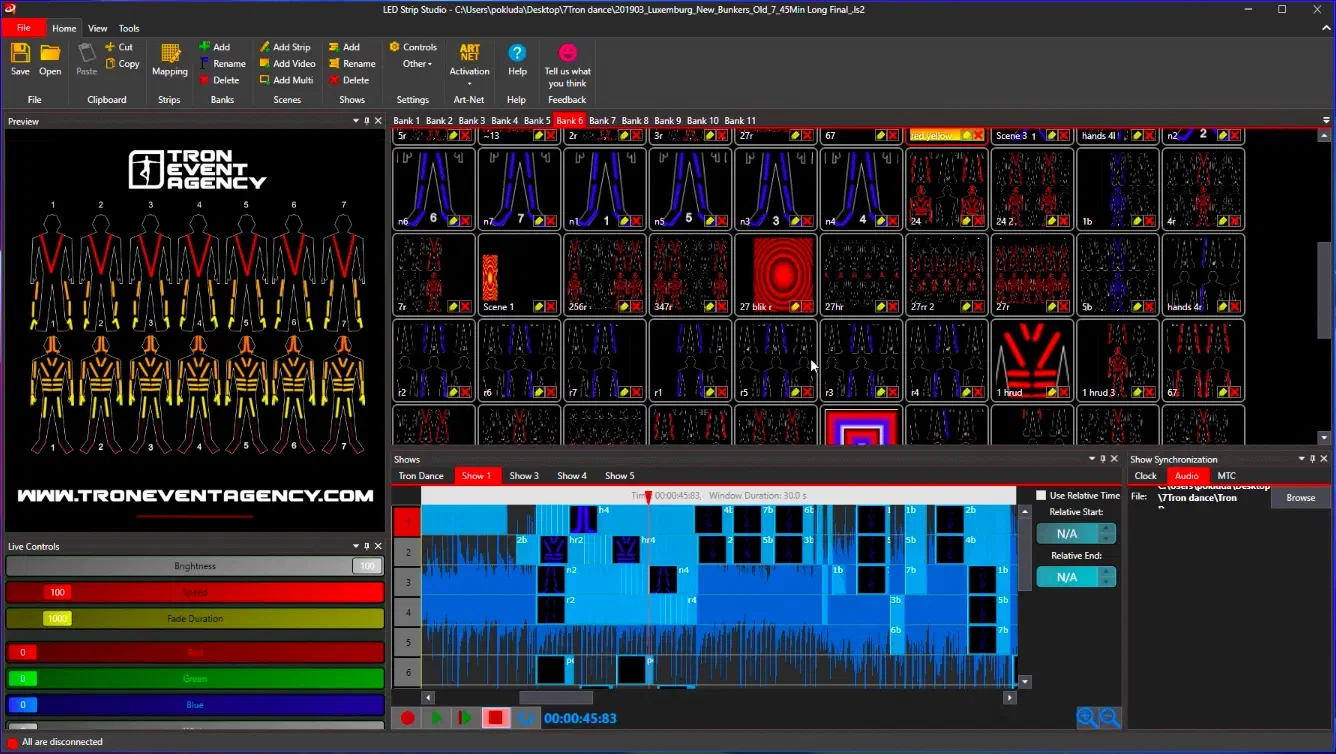Click the red File menu button

click(23, 28)
